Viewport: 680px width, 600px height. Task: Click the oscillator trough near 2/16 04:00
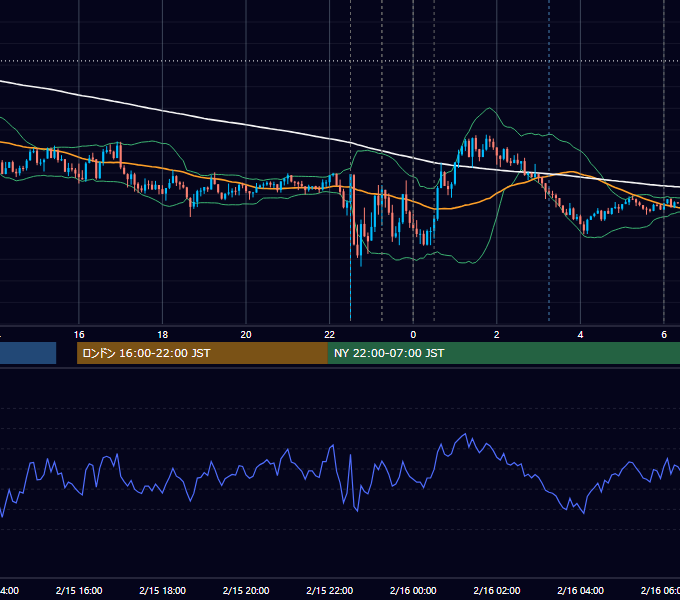[584, 513]
